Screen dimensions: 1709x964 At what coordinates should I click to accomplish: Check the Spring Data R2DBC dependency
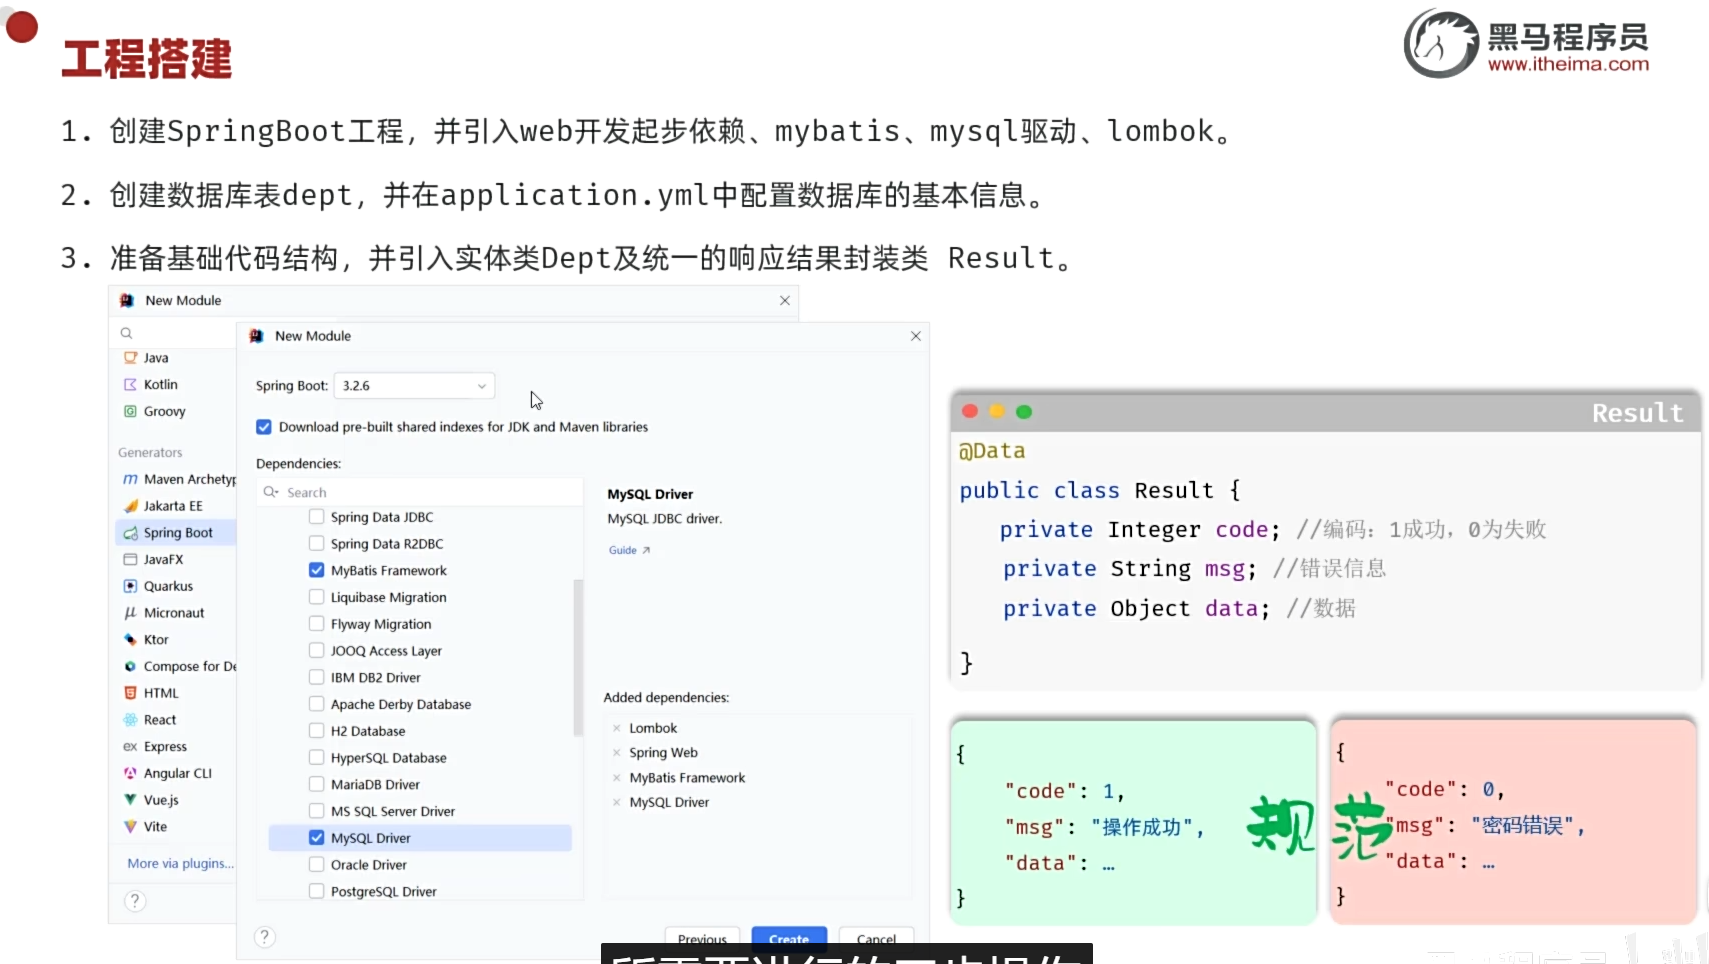[x=316, y=544]
